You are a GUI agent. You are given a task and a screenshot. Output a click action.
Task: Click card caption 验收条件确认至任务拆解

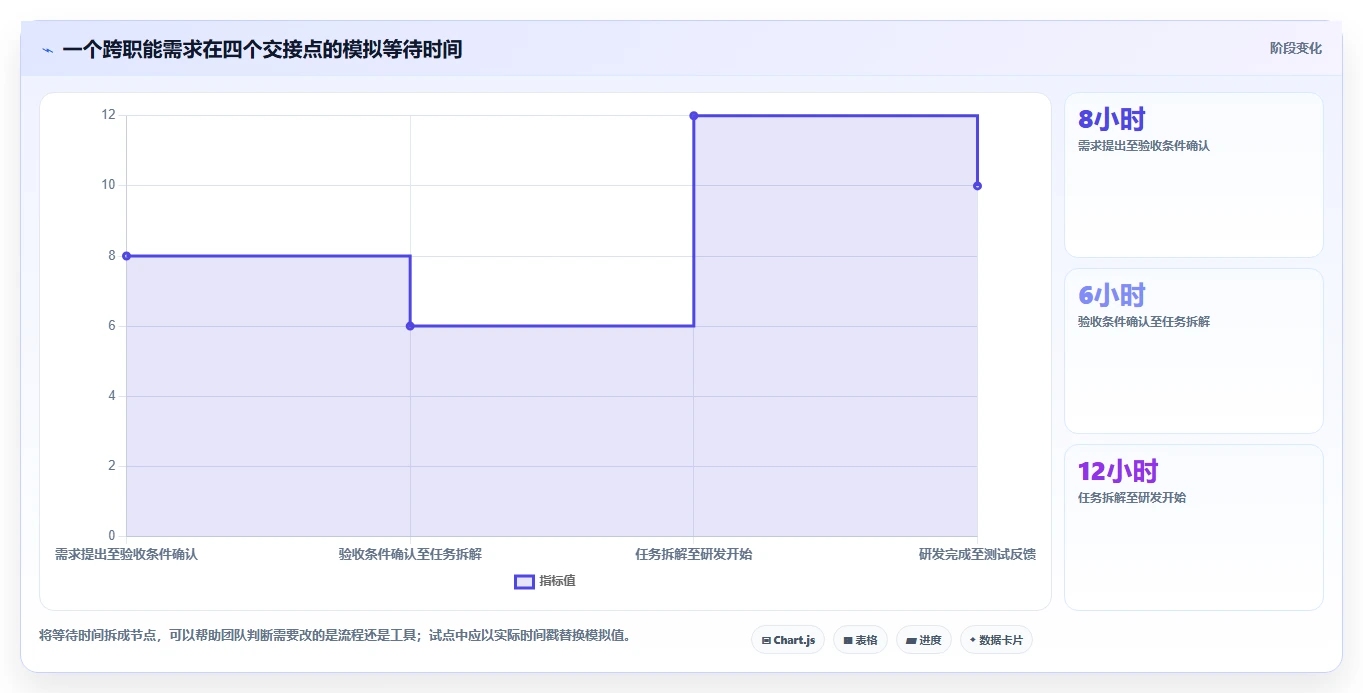[1144, 322]
